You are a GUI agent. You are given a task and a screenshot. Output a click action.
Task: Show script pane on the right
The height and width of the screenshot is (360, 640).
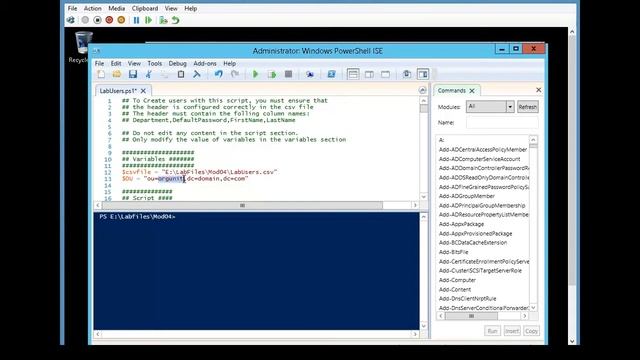[369, 74]
